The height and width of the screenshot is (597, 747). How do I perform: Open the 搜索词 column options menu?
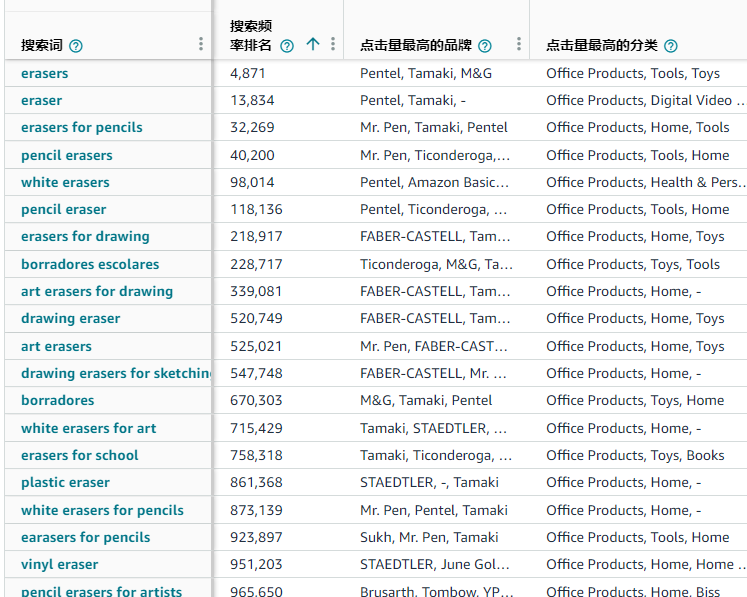pyautogui.click(x=201, y=44)
